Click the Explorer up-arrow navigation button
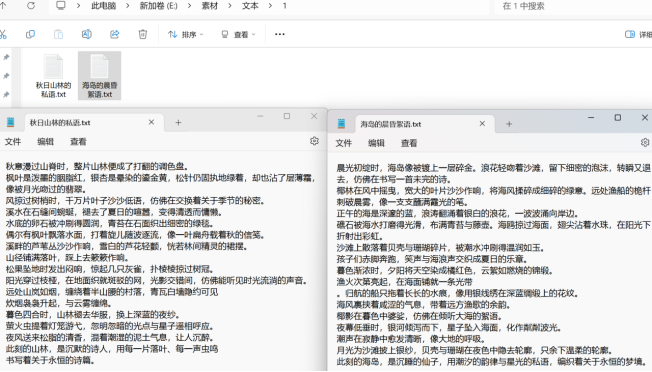The width and height of the screenshot is (652, 372). (x=3, y=5)
